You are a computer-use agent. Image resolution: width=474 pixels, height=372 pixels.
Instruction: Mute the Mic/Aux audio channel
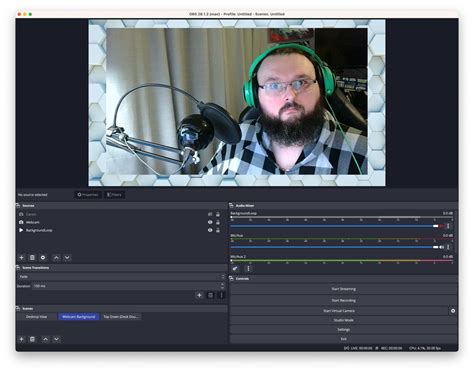click(x=442, y=247)
